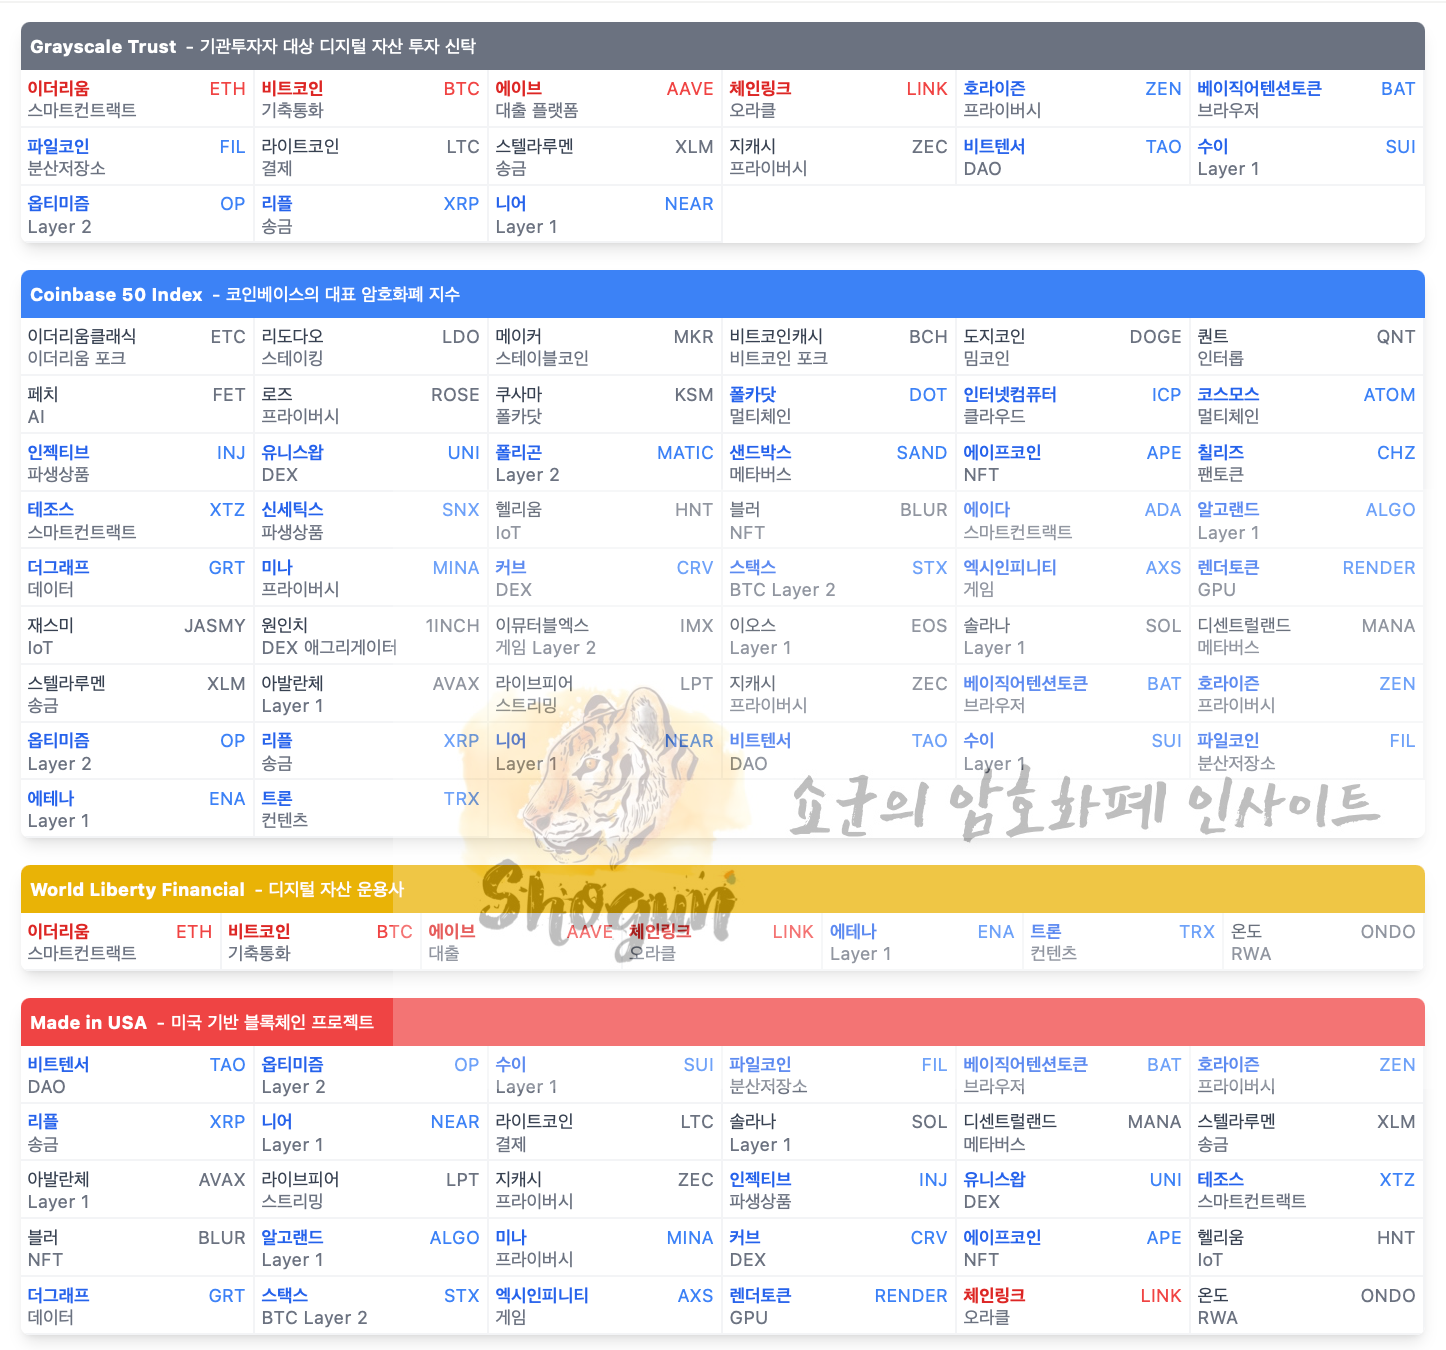1446x1350 pixels.
Task: Click the 페치 FET cell
Action: [137, 405]
